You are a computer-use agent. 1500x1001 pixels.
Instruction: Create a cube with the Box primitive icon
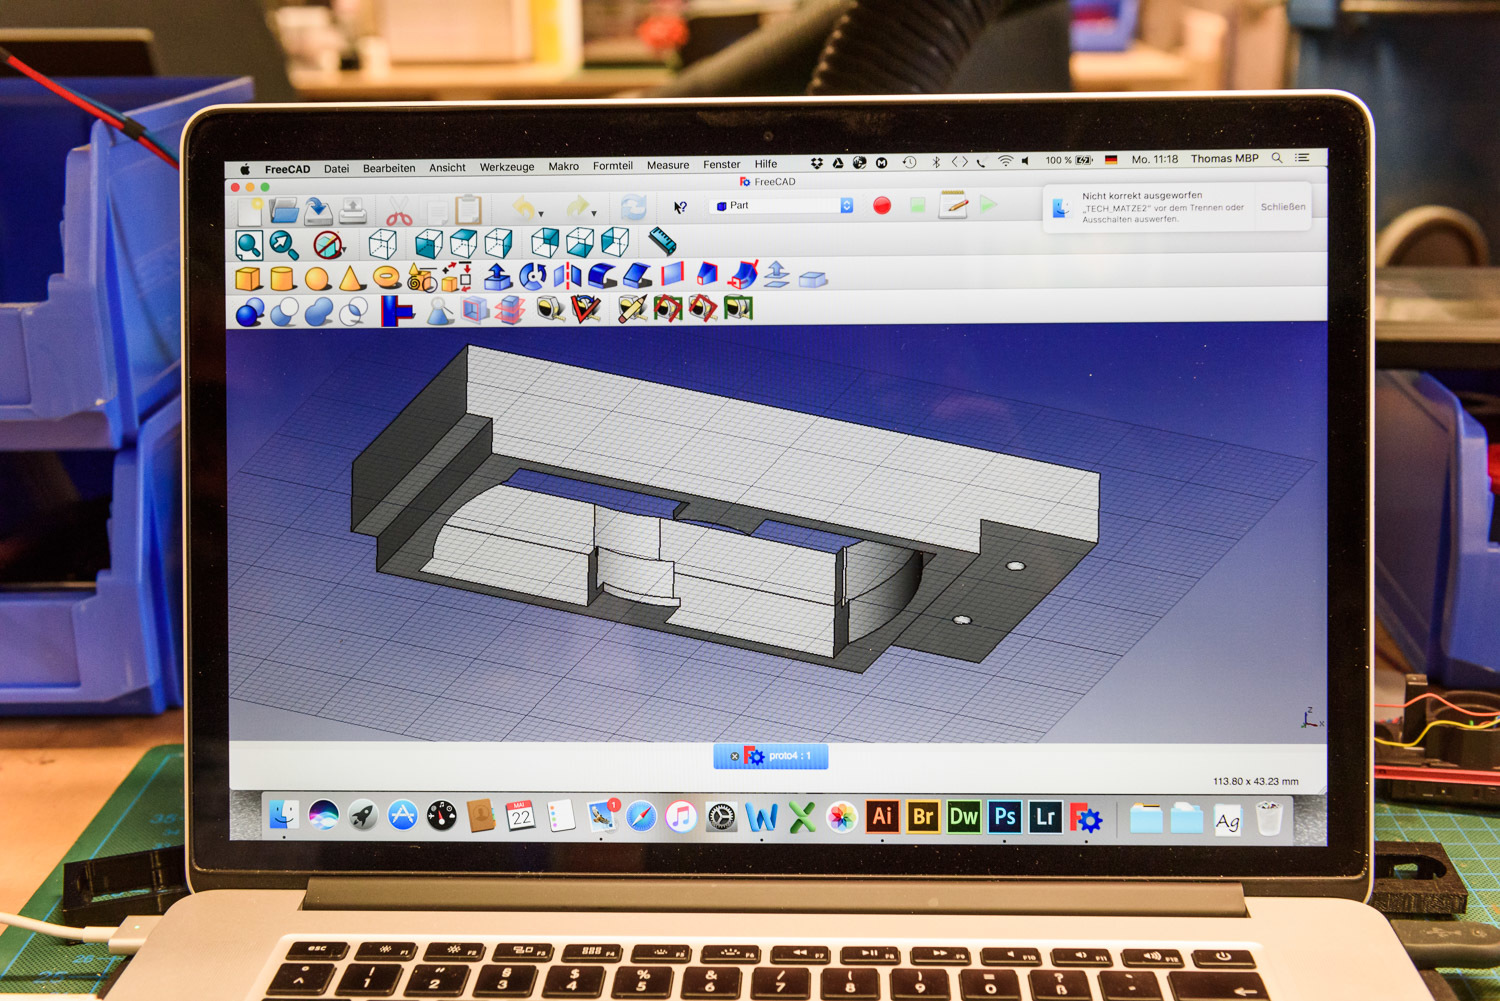click(248, 279)
